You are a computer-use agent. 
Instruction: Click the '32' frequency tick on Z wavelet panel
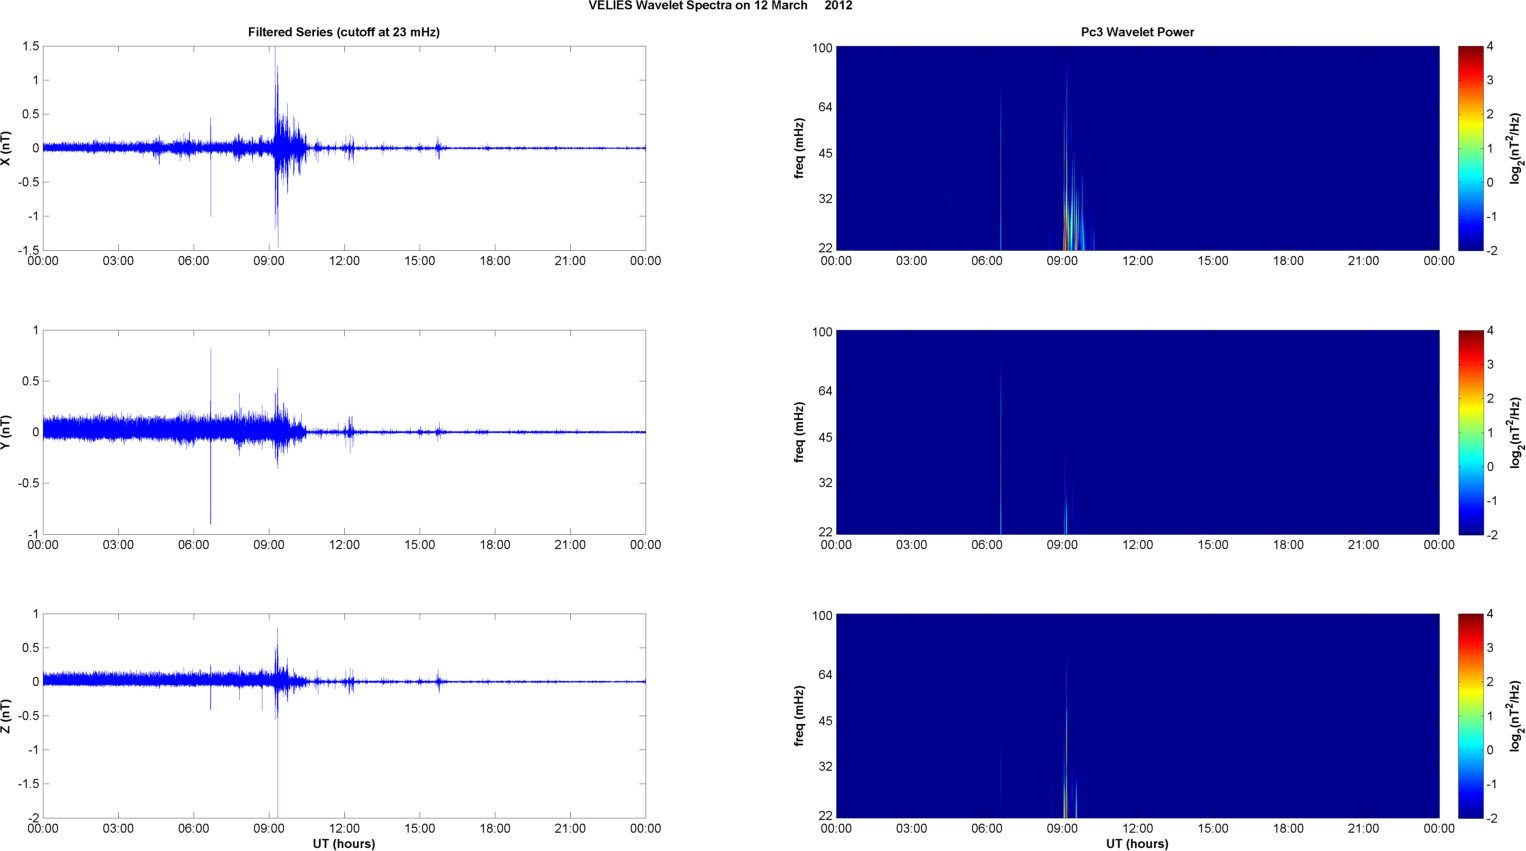825,767
